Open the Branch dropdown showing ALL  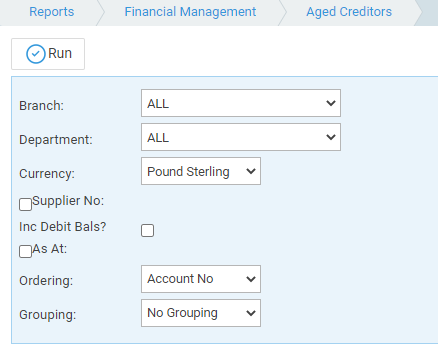point(241,103)
